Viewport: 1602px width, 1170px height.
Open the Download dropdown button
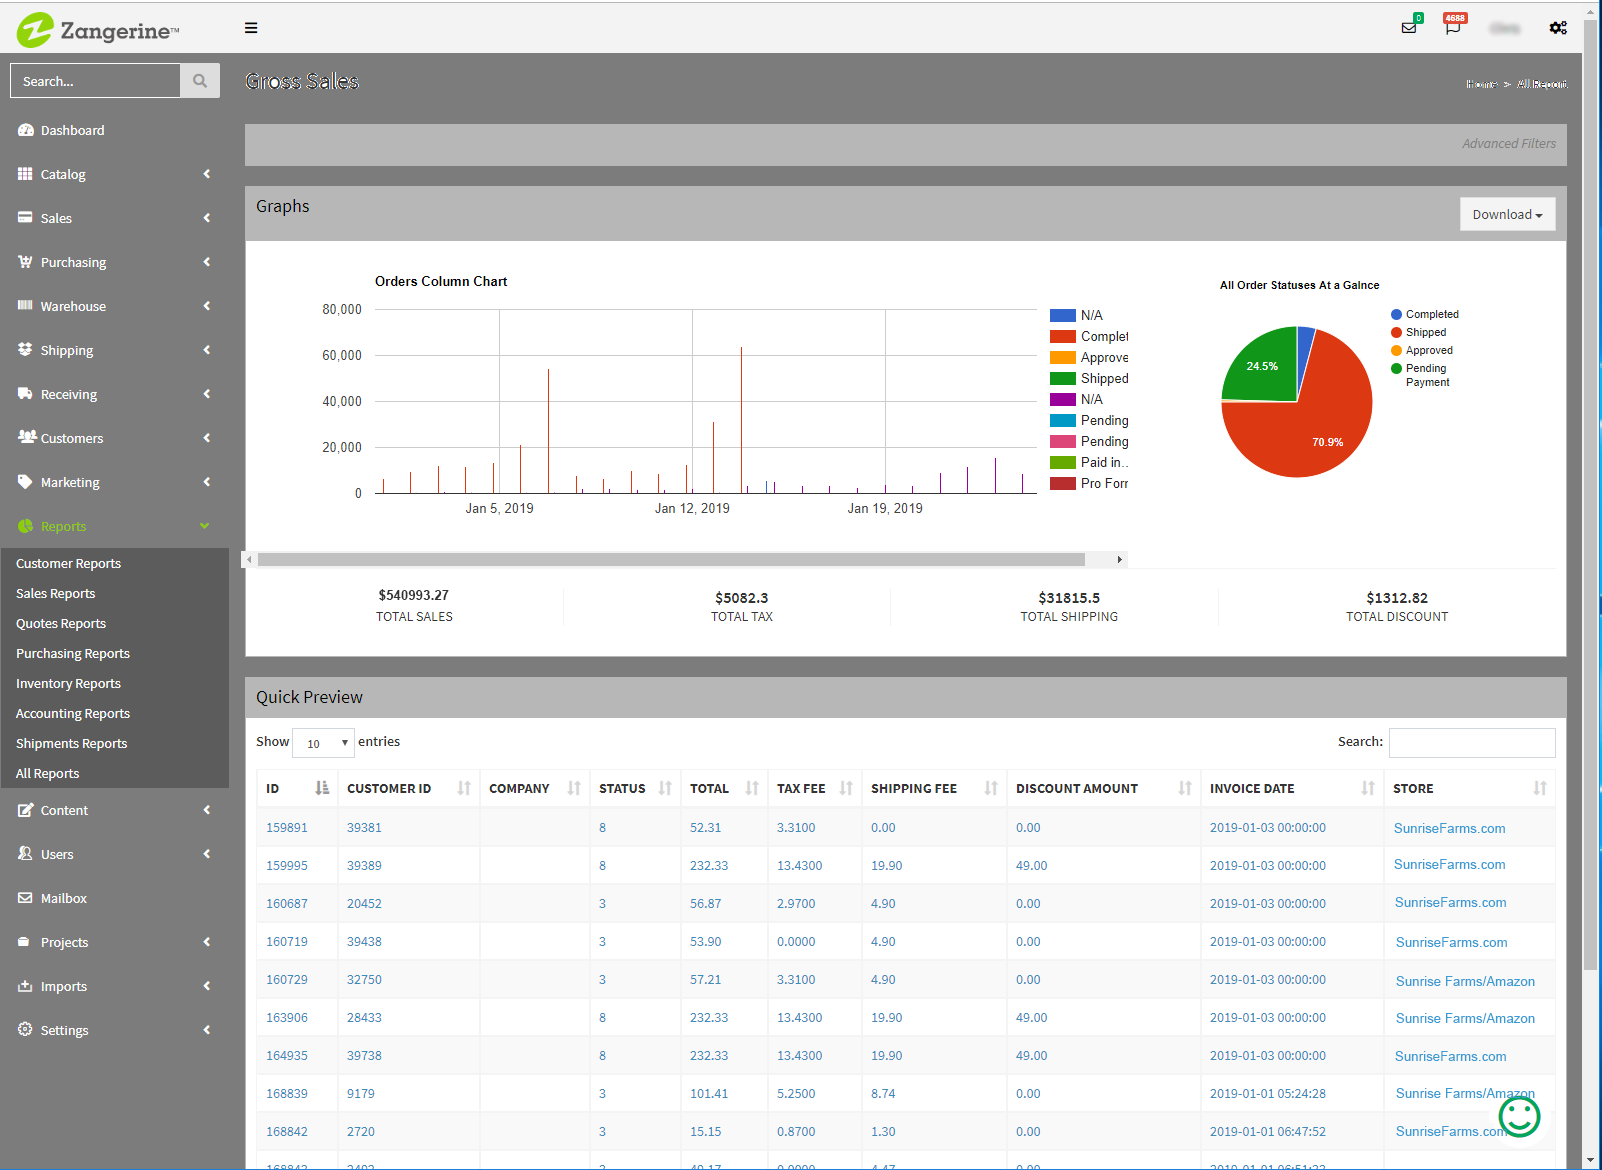point(1507,215)
